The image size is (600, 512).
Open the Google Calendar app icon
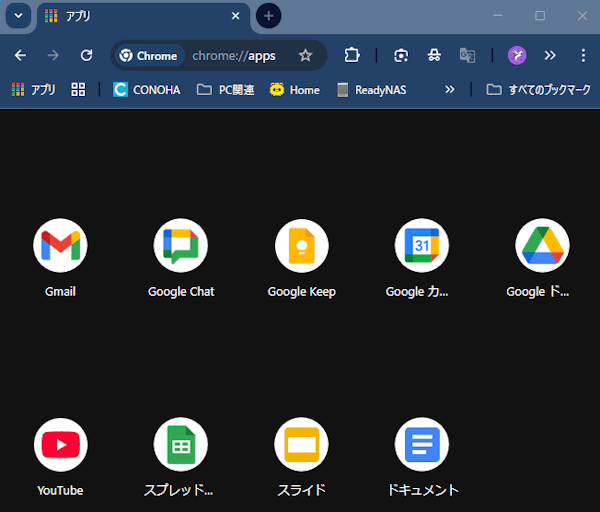pos(422,245)
